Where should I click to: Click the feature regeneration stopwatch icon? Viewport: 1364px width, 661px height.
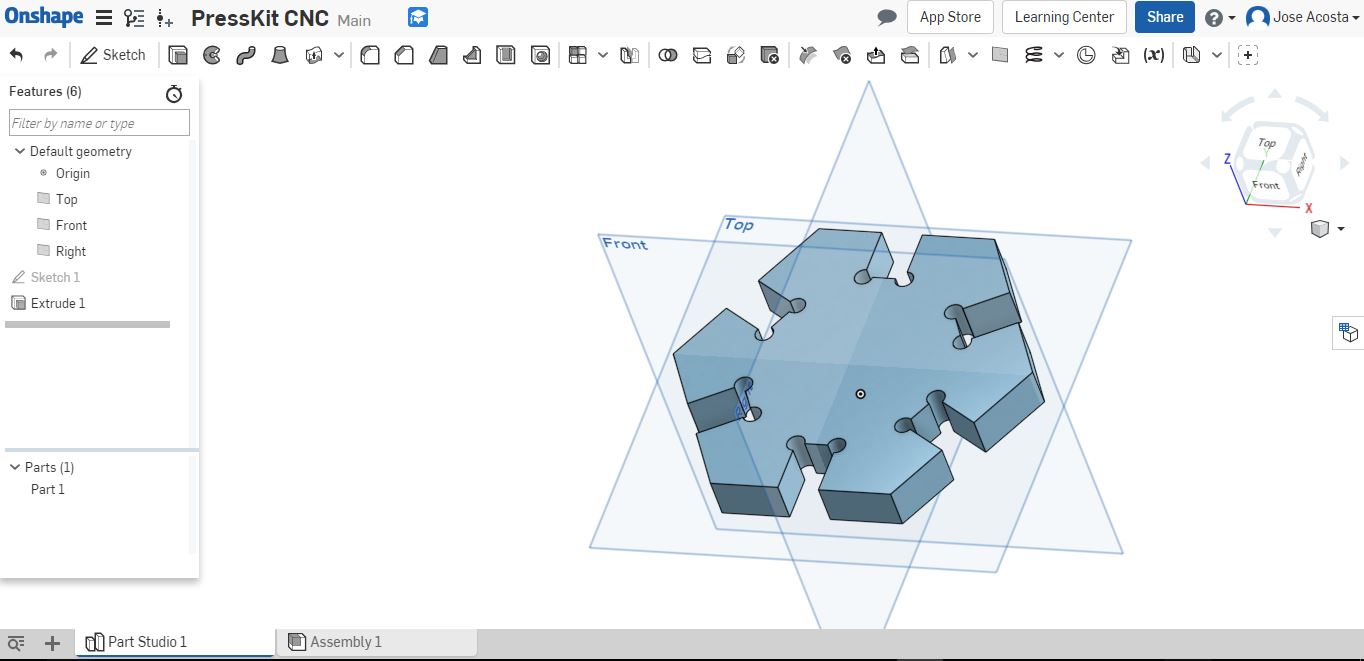pos(174,93)
